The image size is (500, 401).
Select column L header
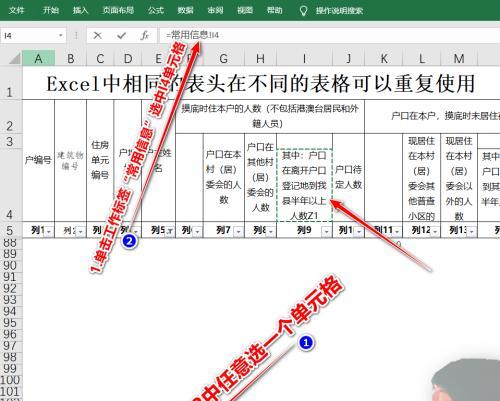pos(422,59)
